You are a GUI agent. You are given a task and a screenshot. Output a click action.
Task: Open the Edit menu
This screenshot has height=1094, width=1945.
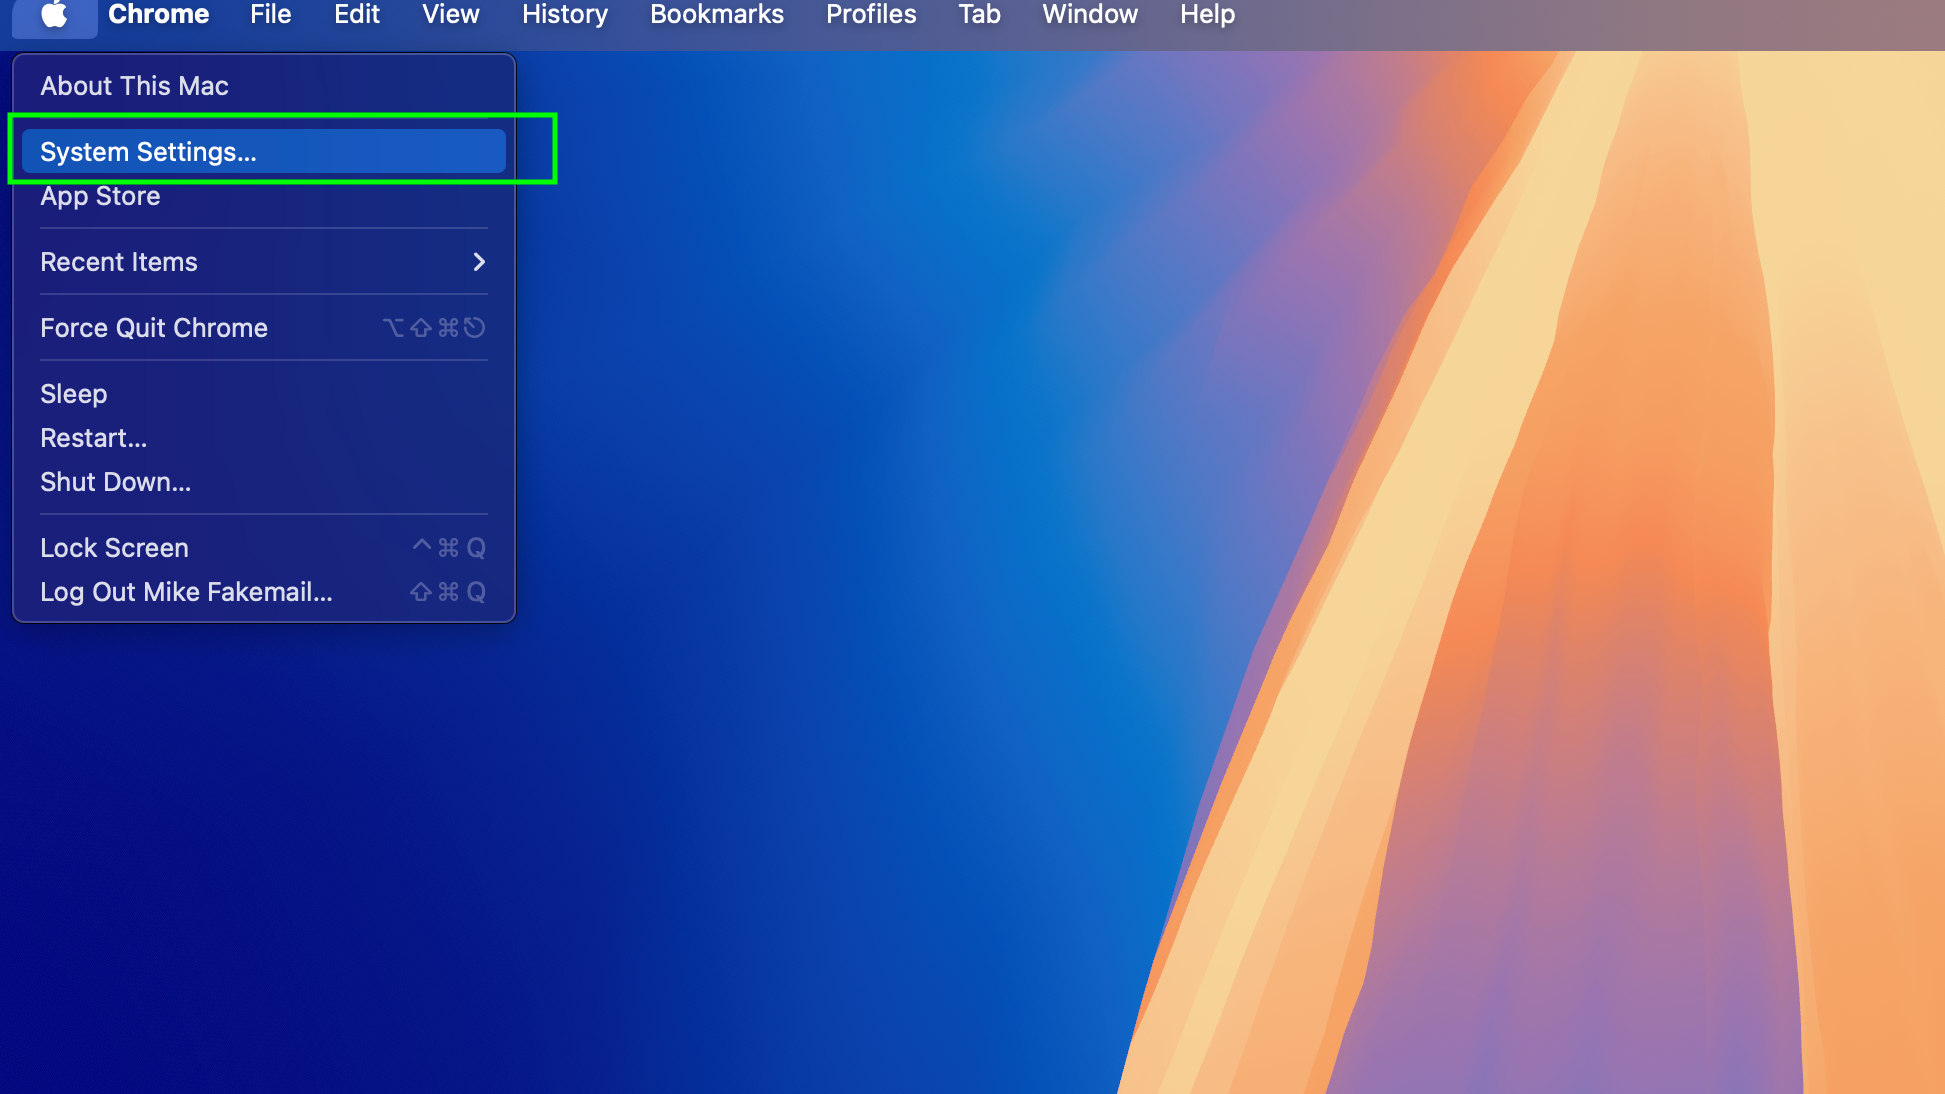point(356,15)
